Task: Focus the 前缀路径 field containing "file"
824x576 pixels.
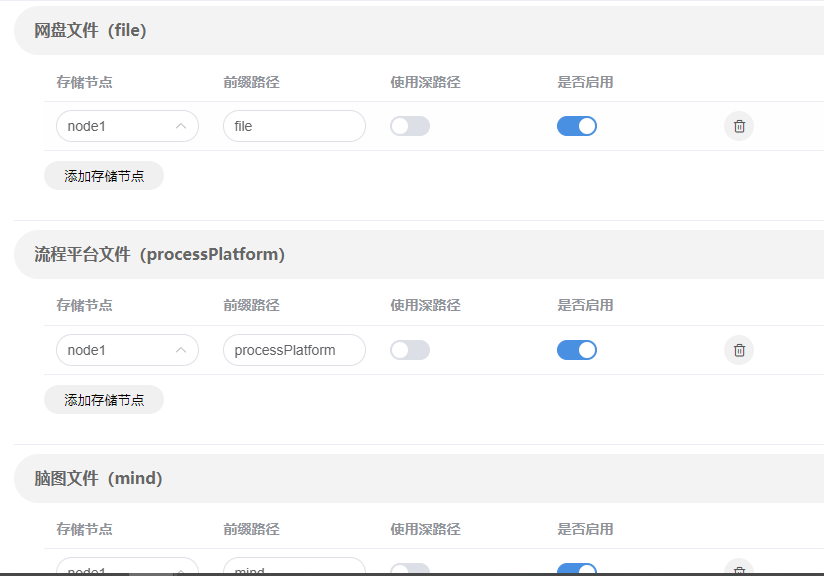Action: (x=294, y=126)
